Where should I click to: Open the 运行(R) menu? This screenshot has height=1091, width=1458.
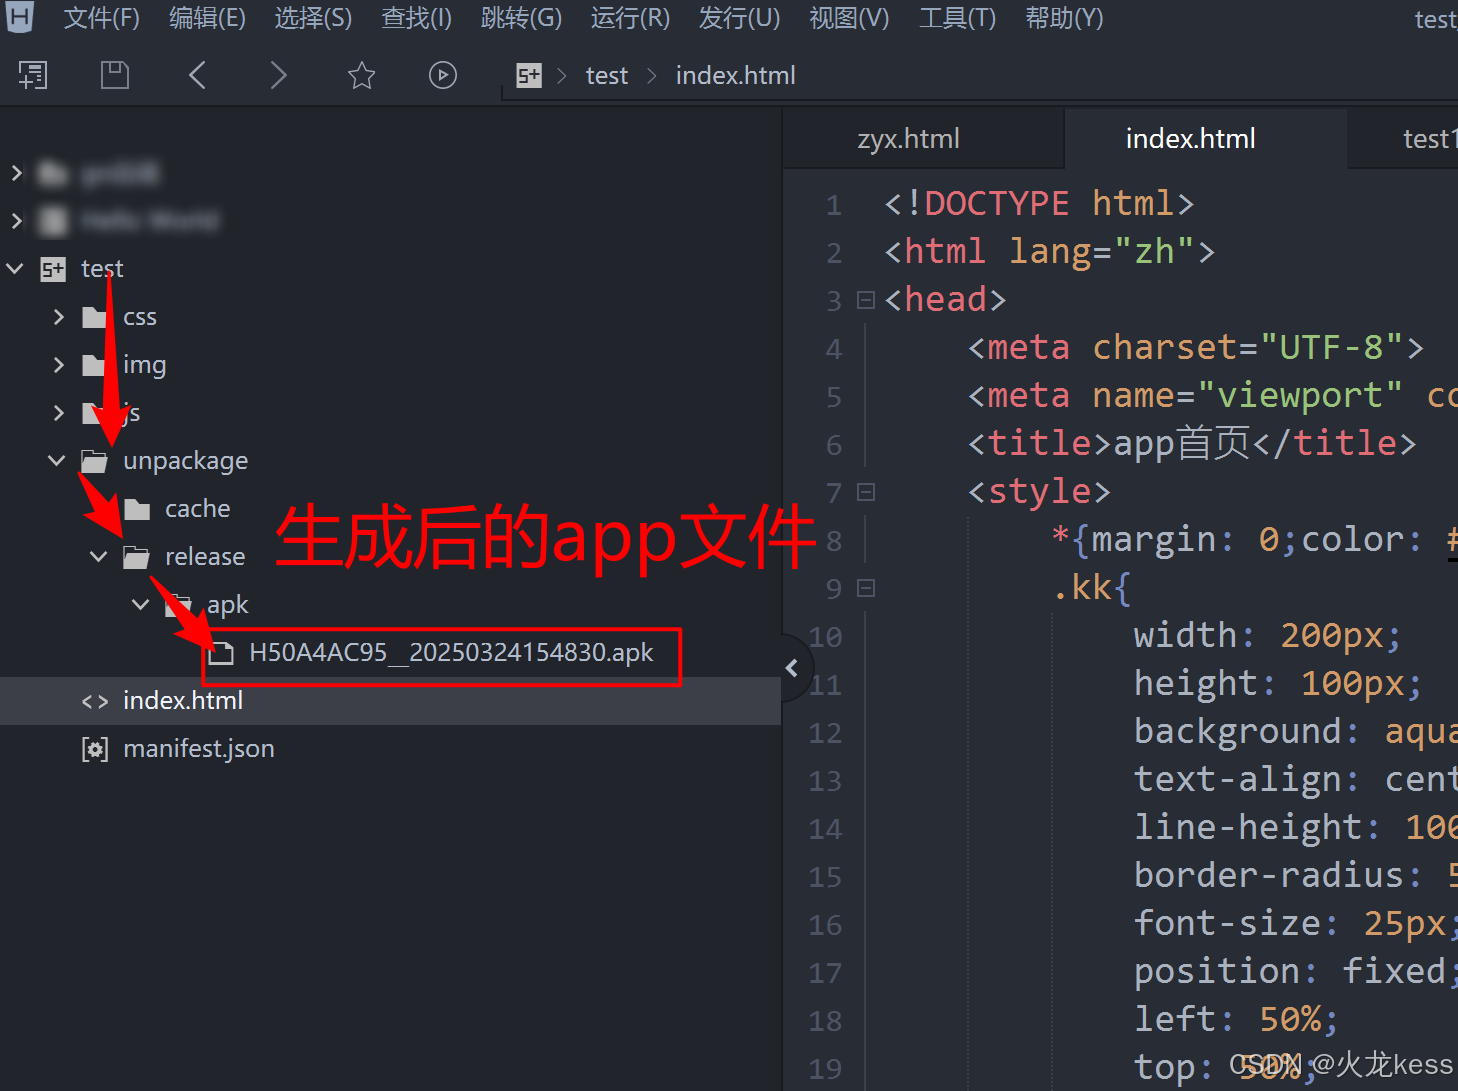pyautogui.click(x=630, y=18)
